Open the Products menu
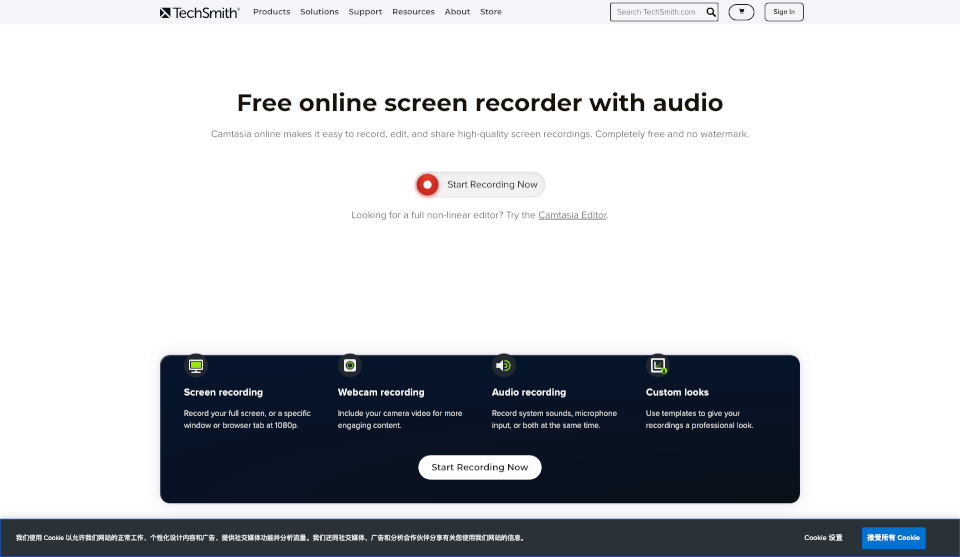Screen dimensions: 960x557 tap(271, 12)
